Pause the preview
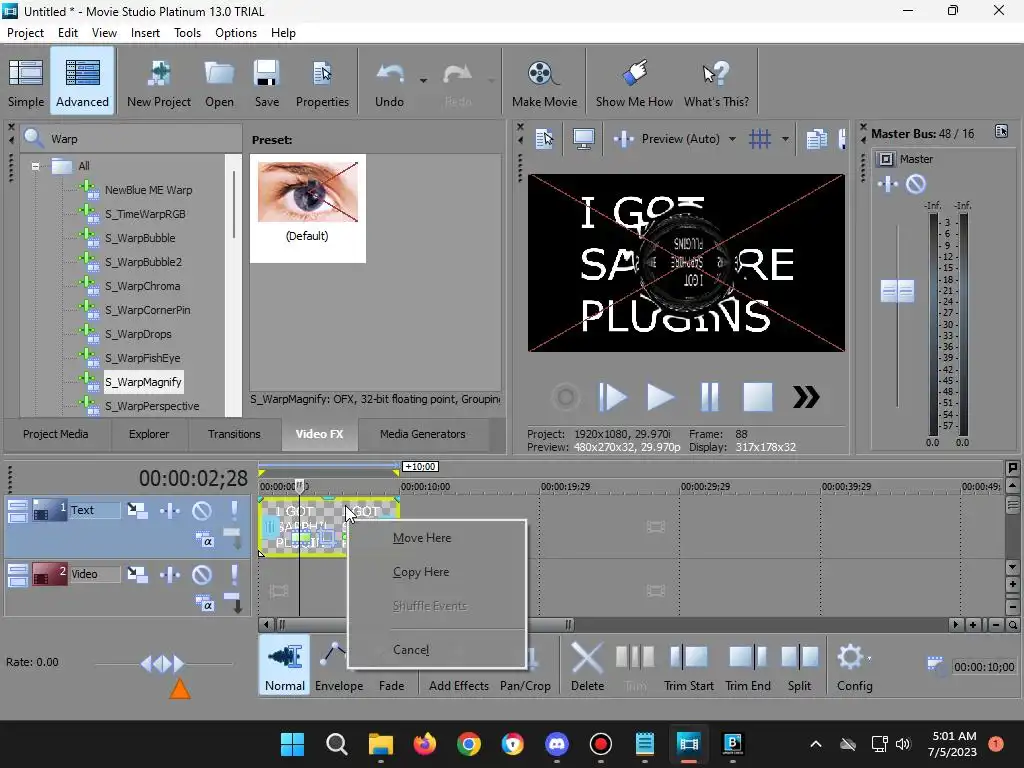The width and height of the screenshot is (1024, 768). 709,397
